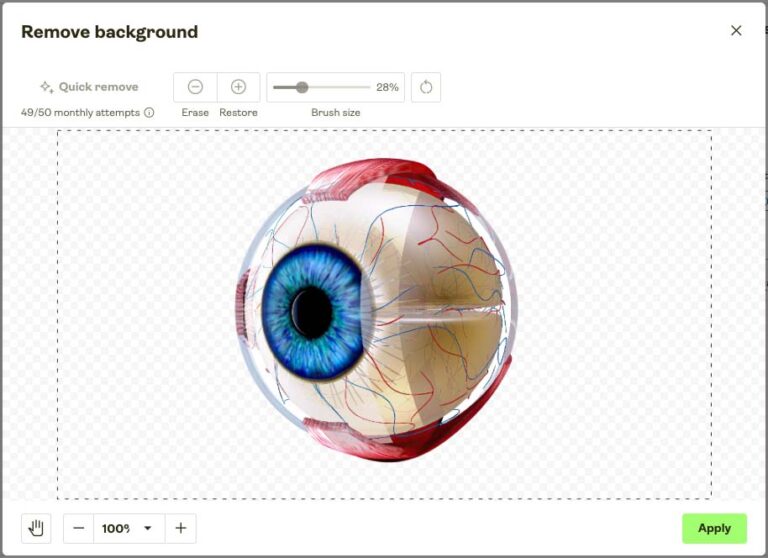
Task: Click the black pupil of the eye
Action: pyautogui.click(x=312, y=310)
